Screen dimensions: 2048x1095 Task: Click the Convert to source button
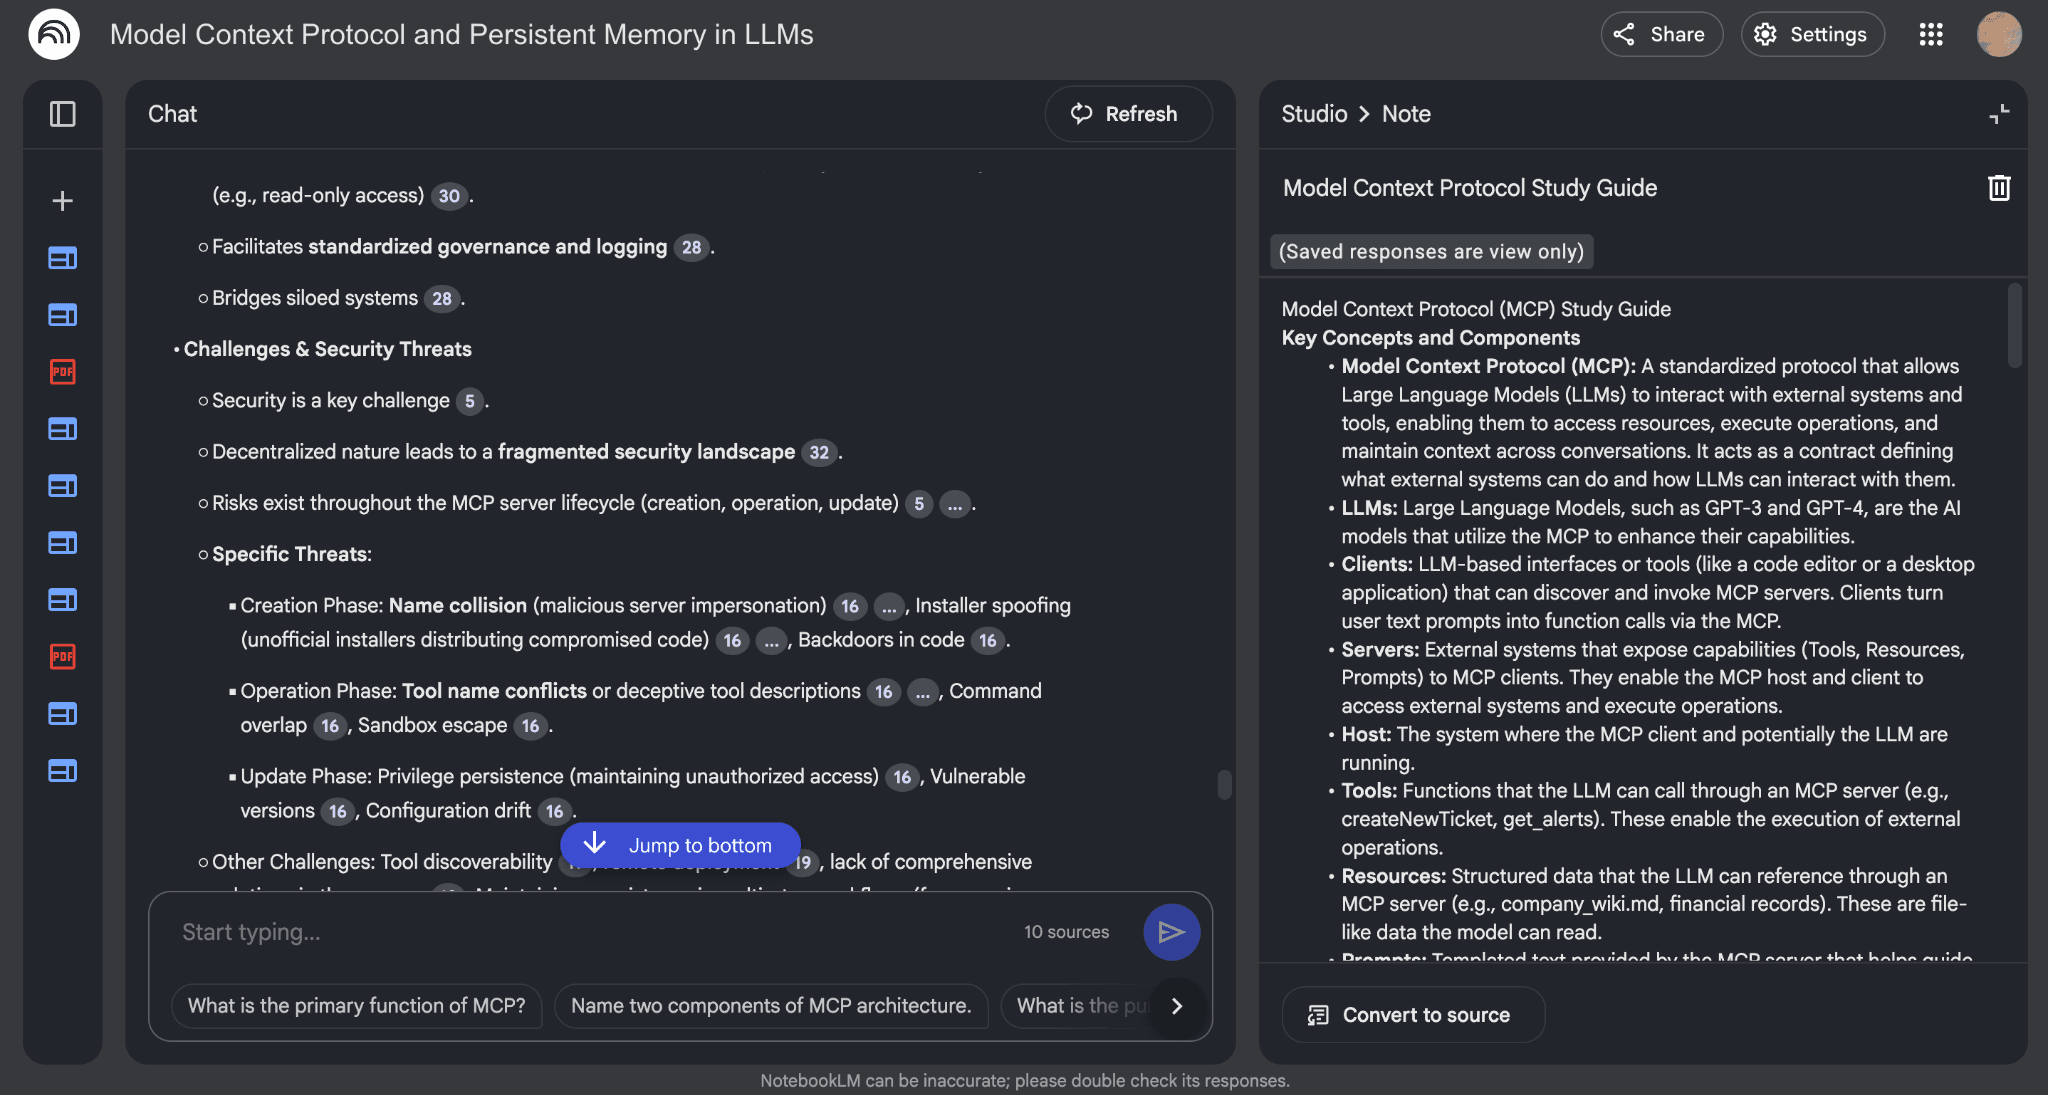click(x=1412, y=1014)
